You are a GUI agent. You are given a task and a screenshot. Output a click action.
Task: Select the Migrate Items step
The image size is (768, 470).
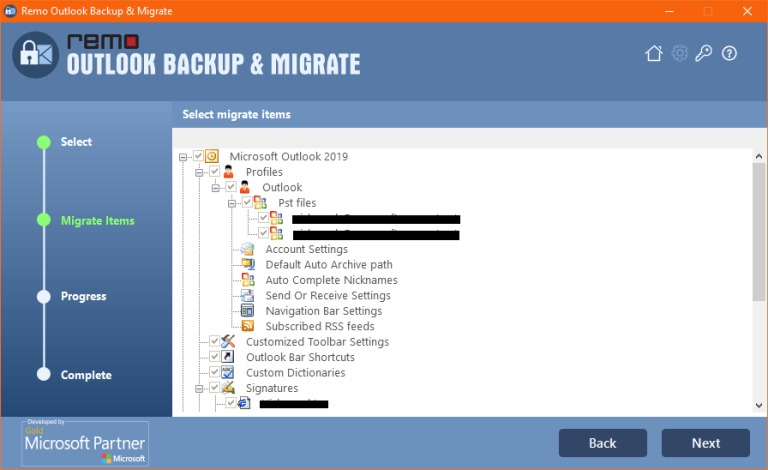97,221
